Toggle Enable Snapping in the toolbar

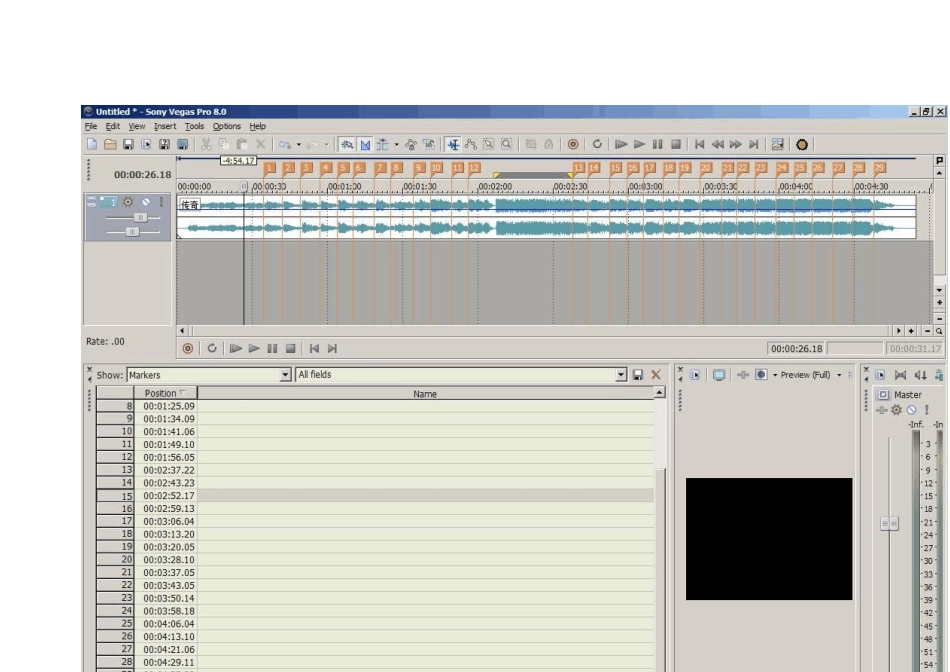click(x=347, y=144)
